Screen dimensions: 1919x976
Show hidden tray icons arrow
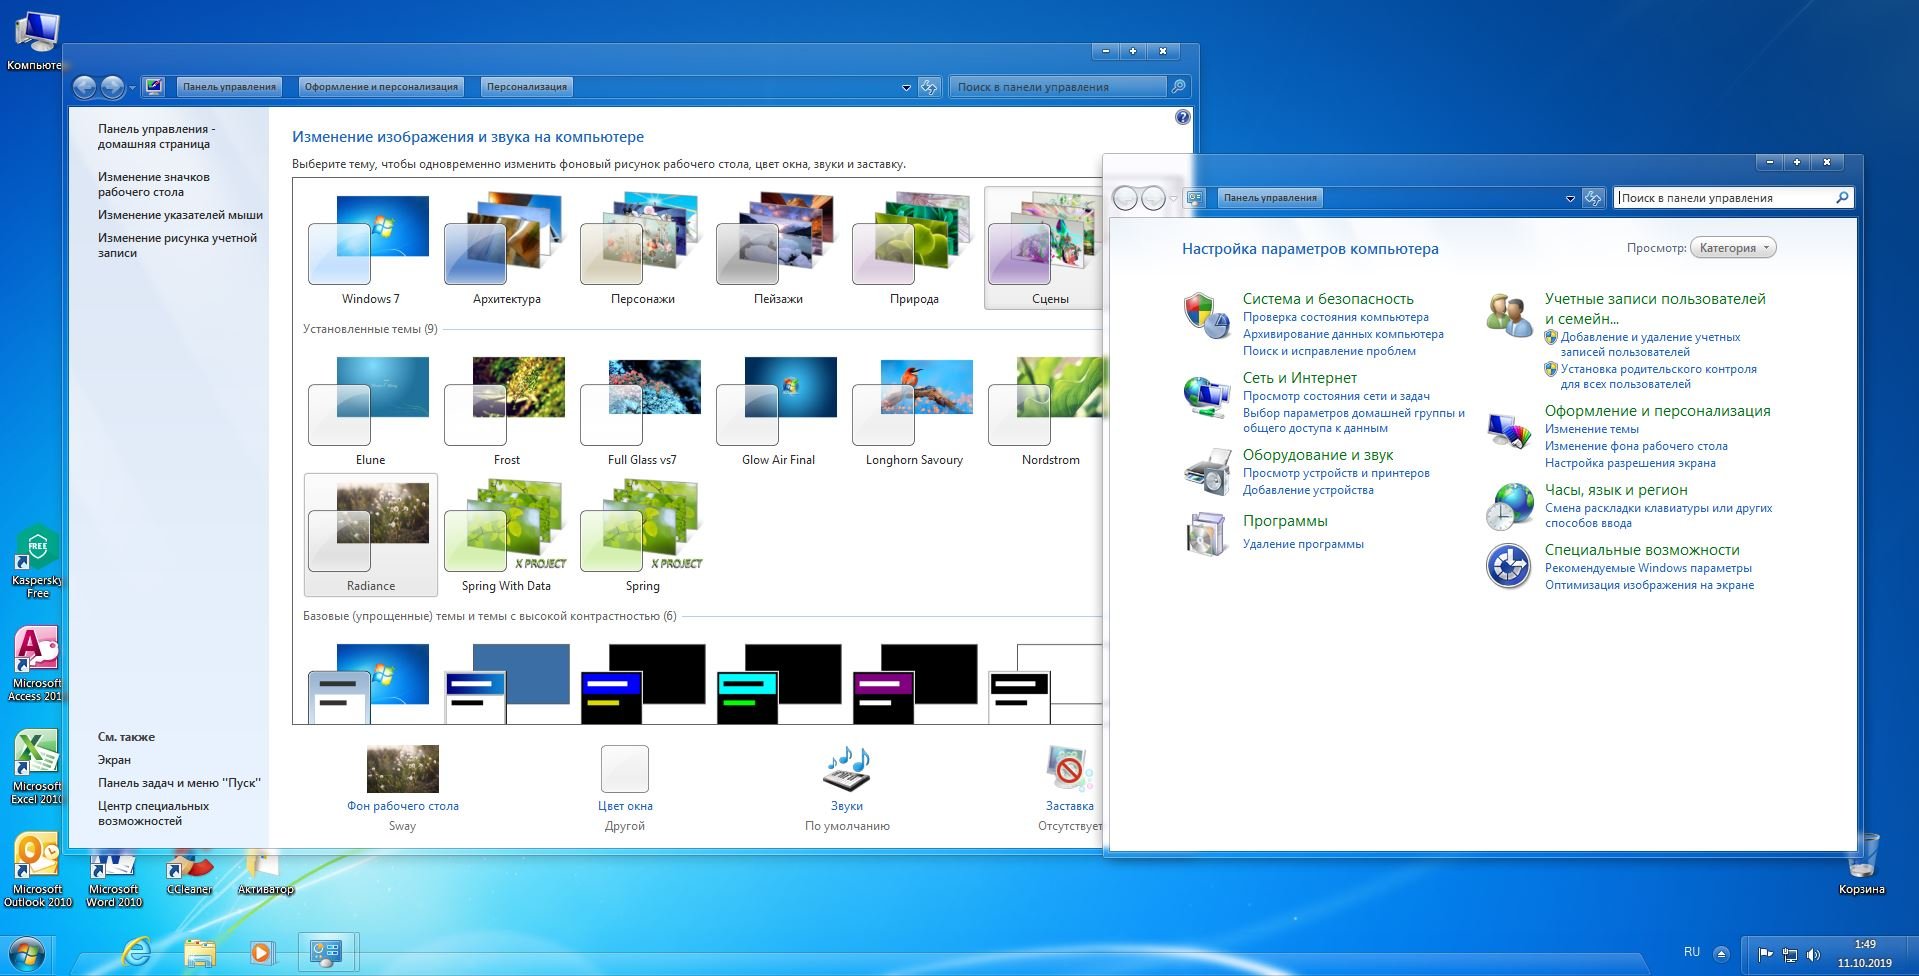tap(1721, 953)
